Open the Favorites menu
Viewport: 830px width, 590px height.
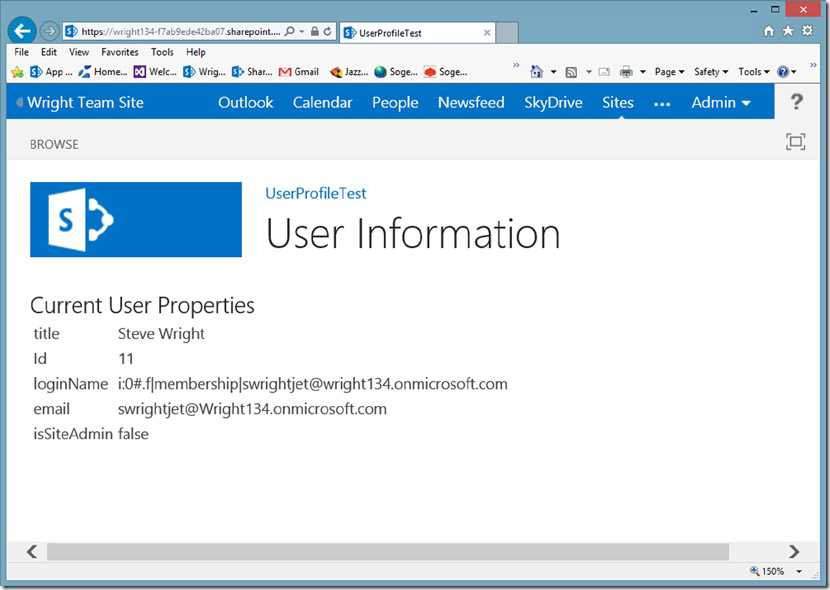[120, 52]
